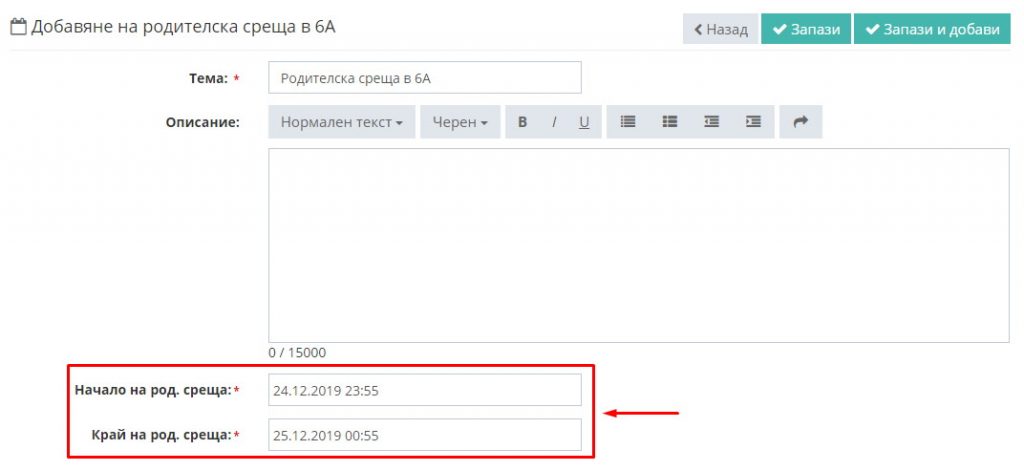Click the Назад button

[x=720, y=29]
